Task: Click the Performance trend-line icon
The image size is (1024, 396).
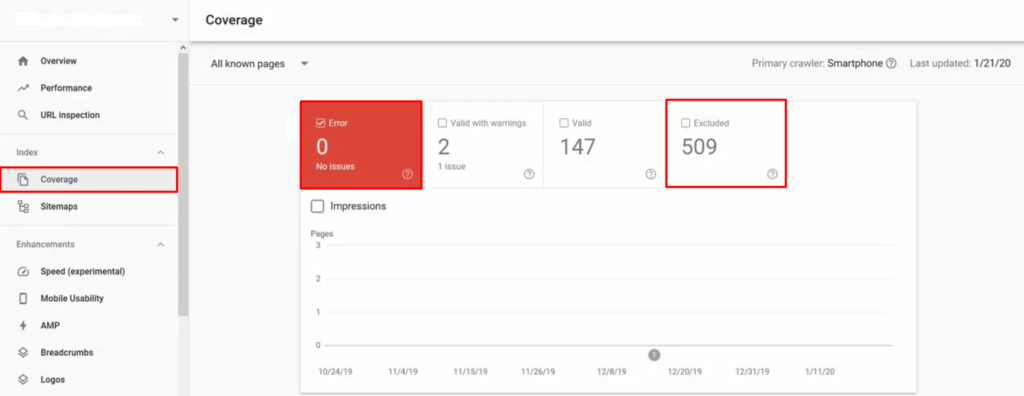Action: (x=23, y=88)
